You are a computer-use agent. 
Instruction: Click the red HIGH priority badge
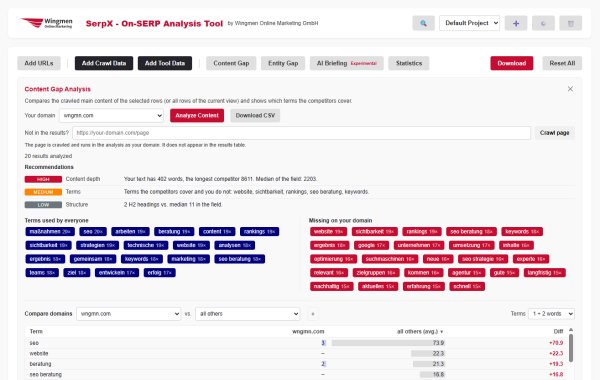(x=43, y=179)
